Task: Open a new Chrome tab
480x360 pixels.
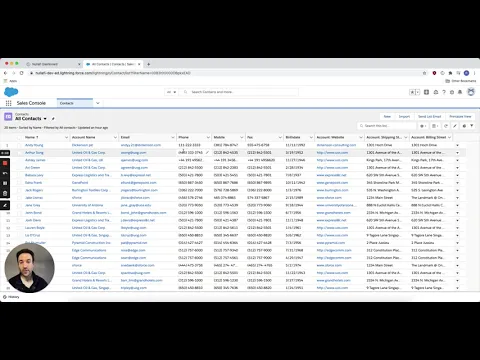Action: [x=149, y=64]
